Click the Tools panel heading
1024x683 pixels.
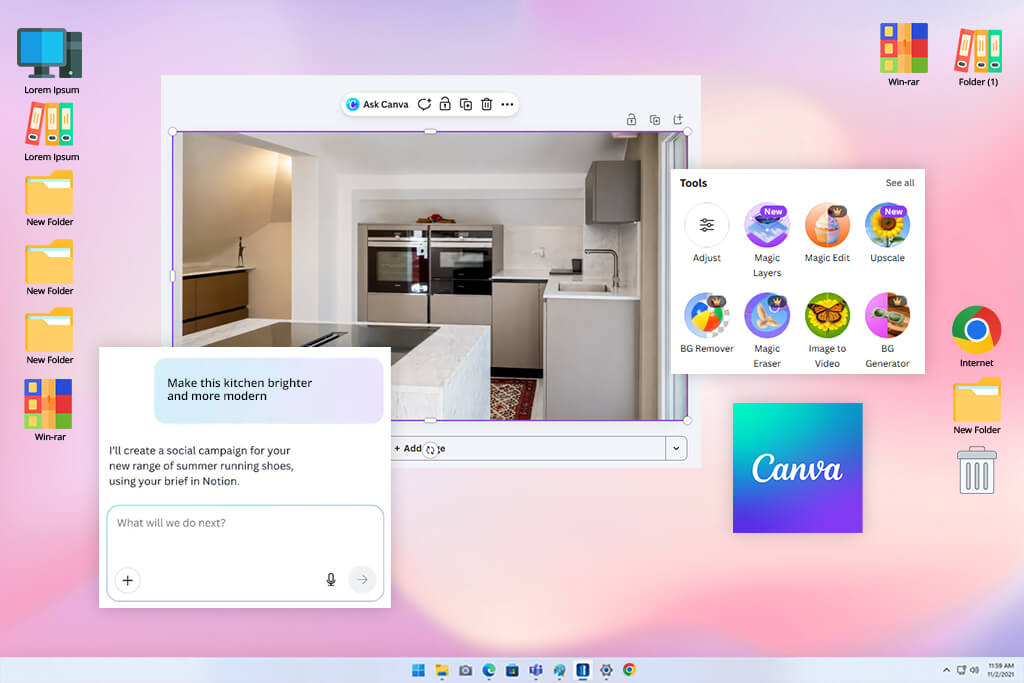pos(693,183)
